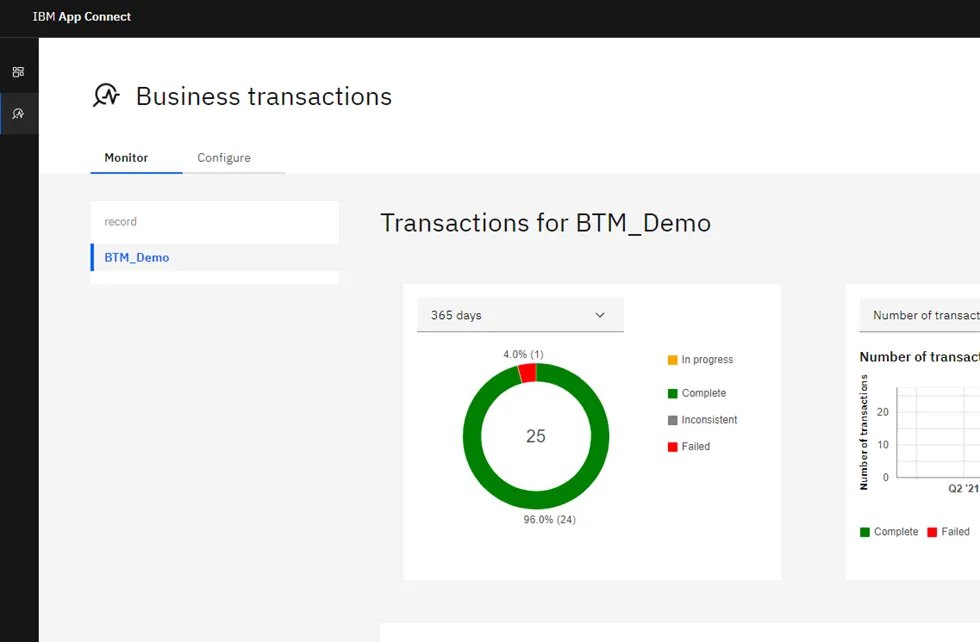Click the Transactions for BTM_Demo heading
The width and height of the screenshot is (980, 642).
[546, 223]
